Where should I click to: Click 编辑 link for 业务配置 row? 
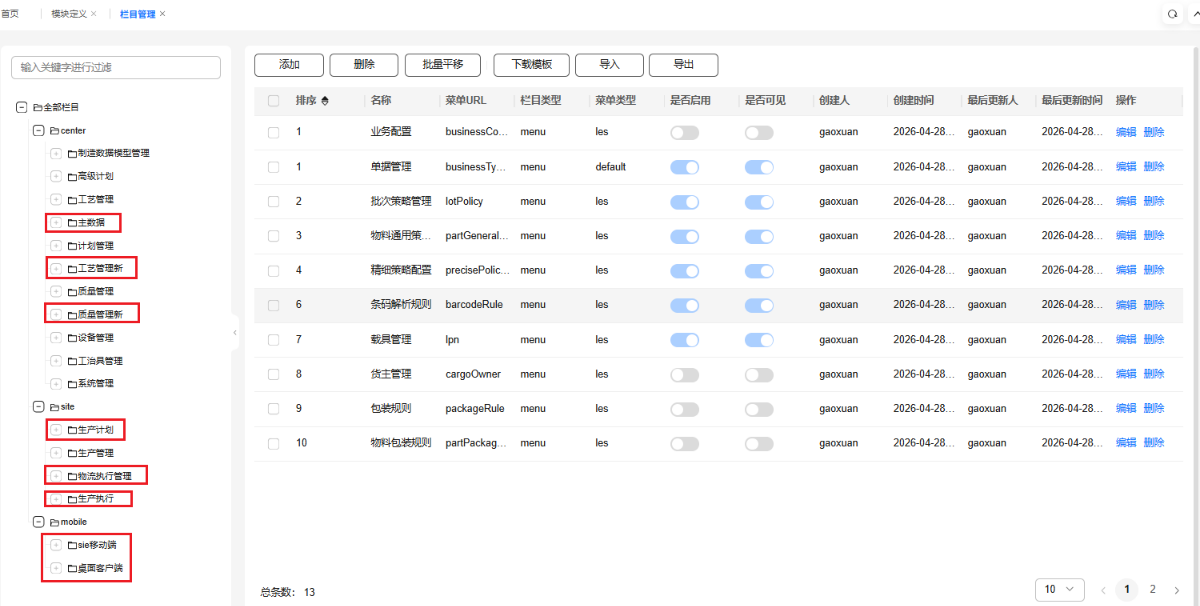(x=1126, y=132)
